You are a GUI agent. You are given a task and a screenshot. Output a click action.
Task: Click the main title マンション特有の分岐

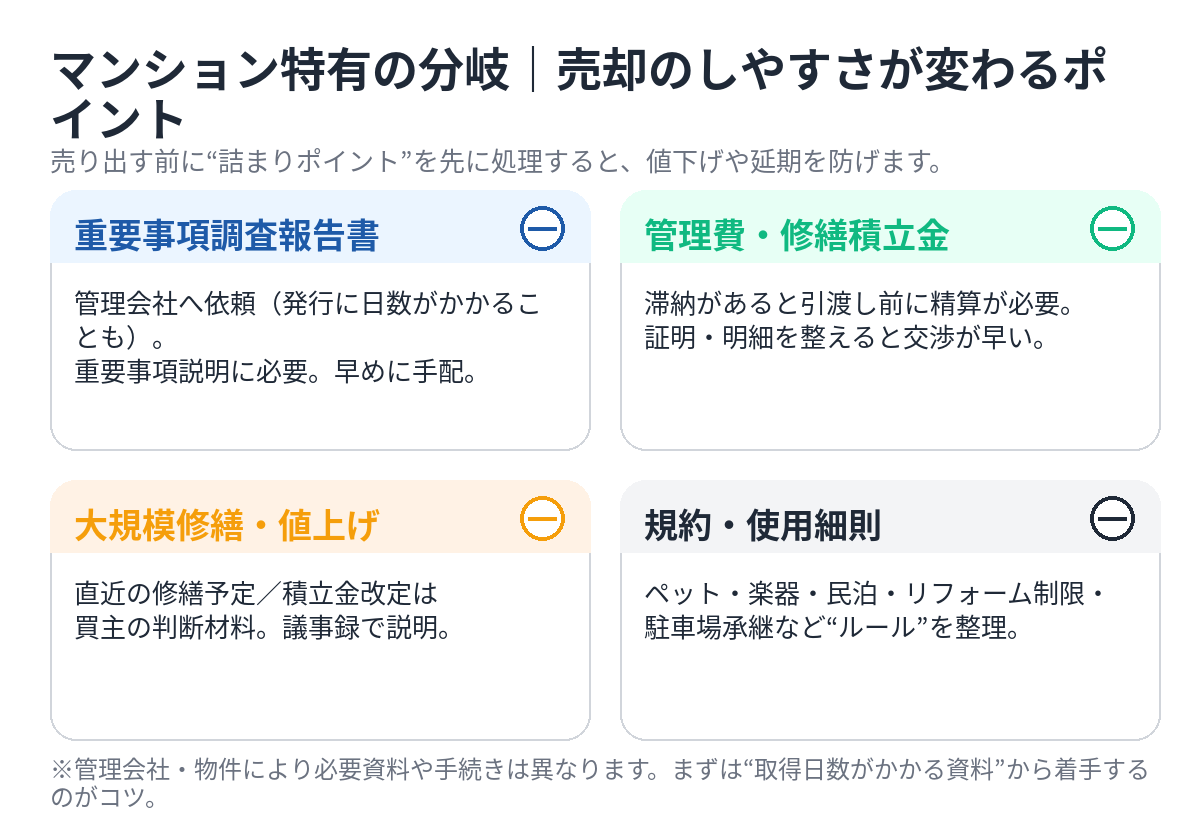(x=280, y=73)
